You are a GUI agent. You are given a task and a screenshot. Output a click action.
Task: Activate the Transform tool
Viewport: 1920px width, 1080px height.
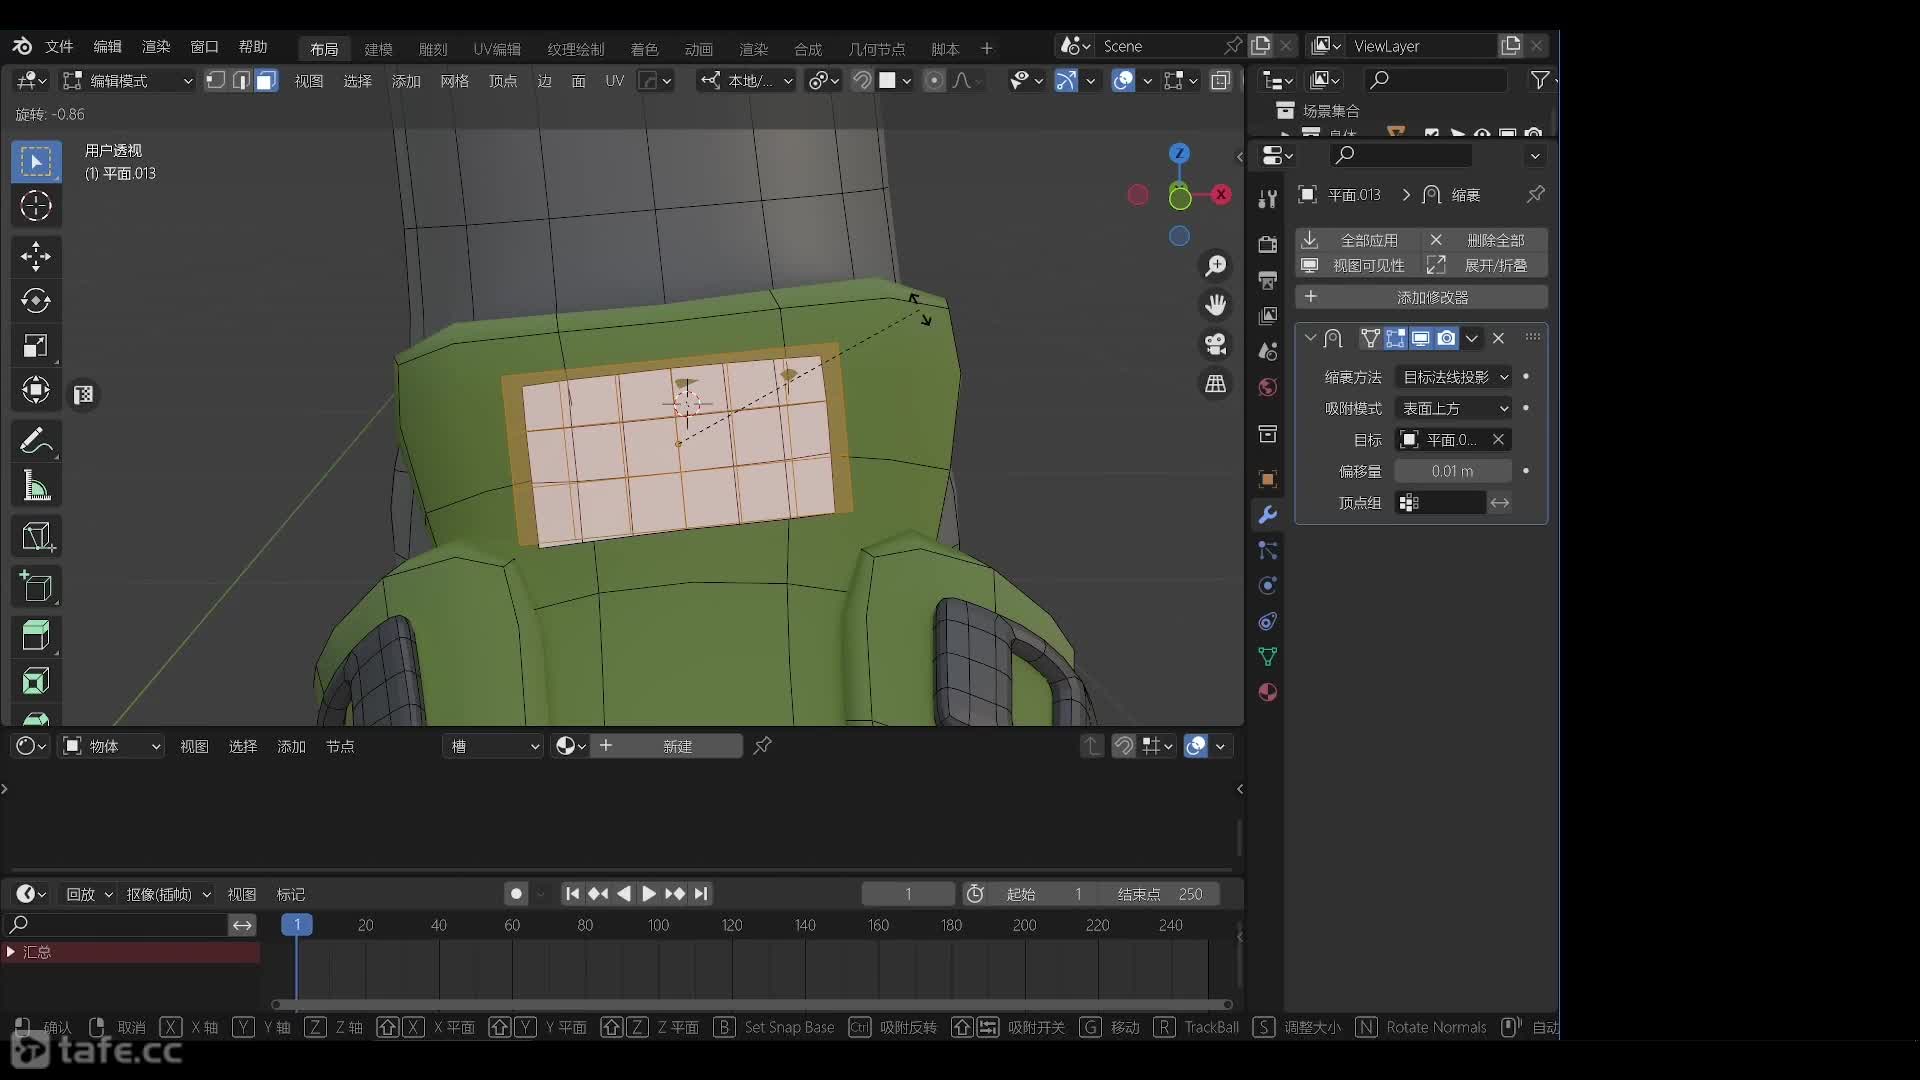[36, 390]
